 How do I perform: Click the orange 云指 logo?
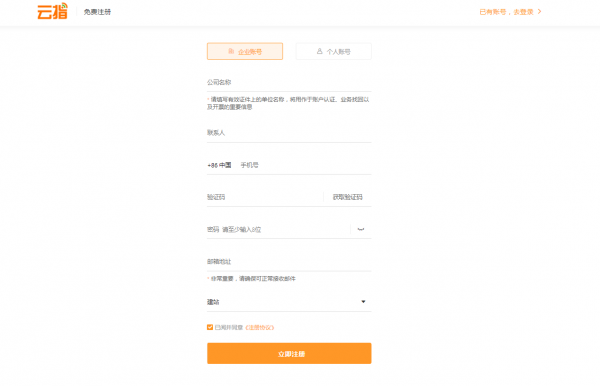point(52,11)
